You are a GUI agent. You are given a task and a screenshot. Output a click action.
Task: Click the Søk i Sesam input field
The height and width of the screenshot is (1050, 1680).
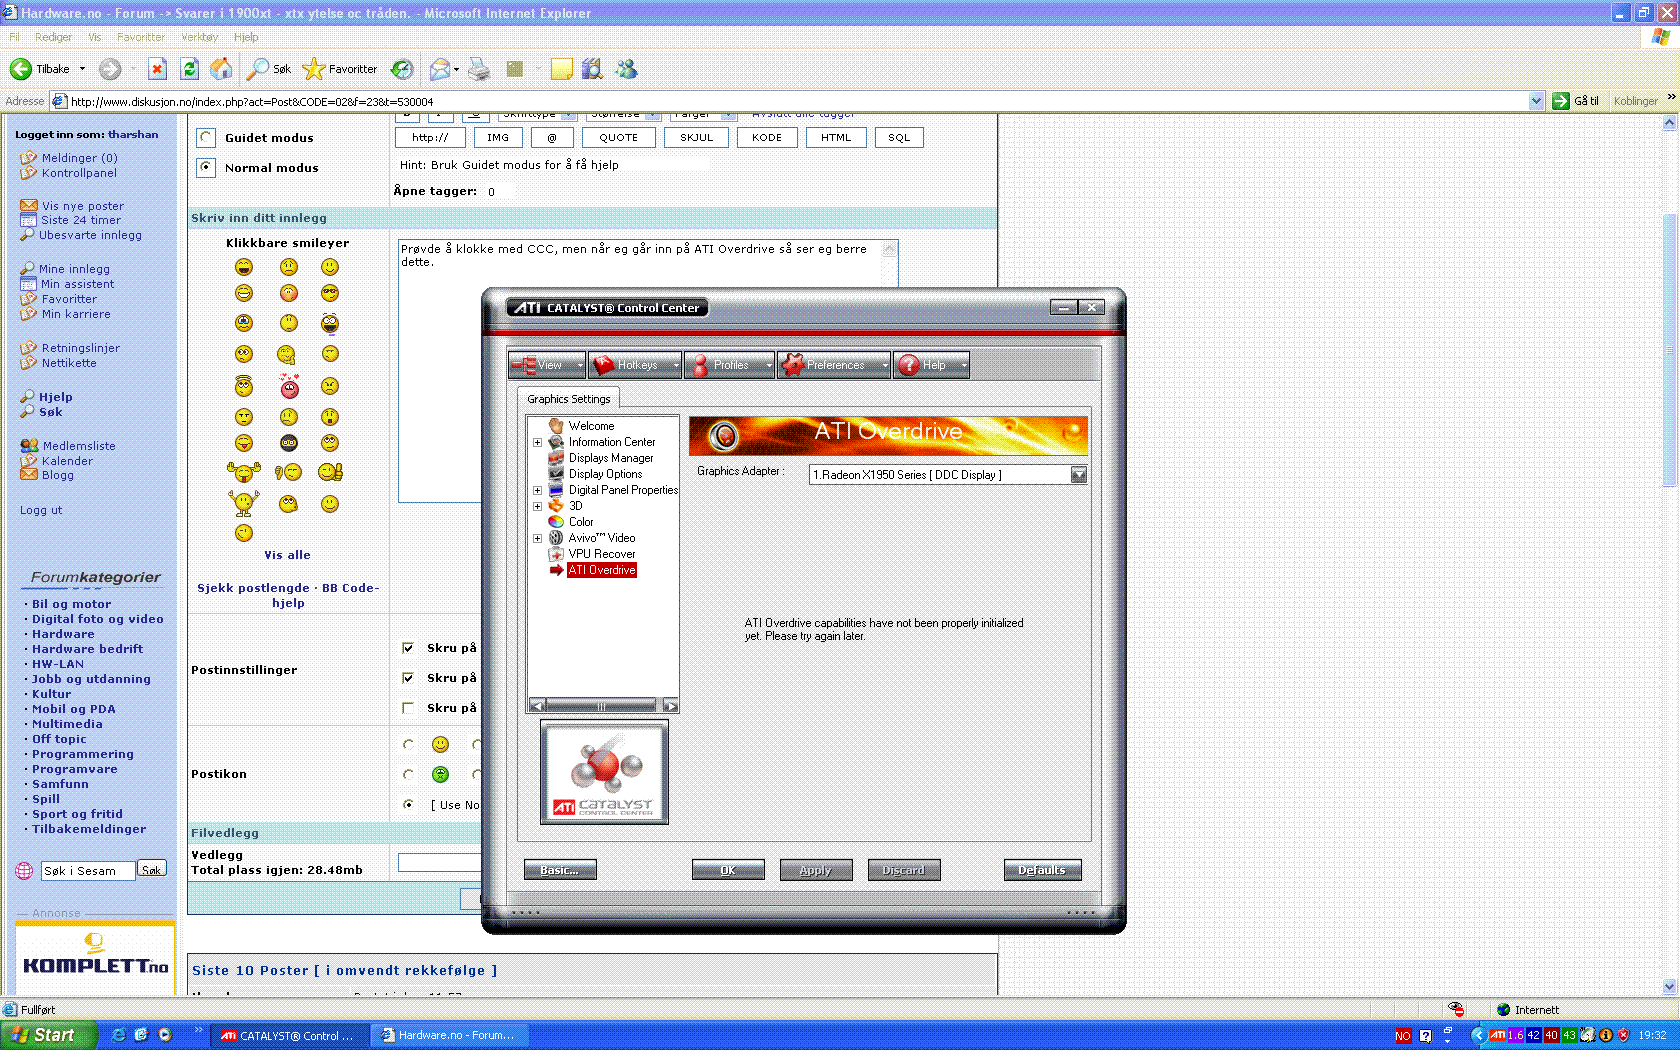point(87,871)
